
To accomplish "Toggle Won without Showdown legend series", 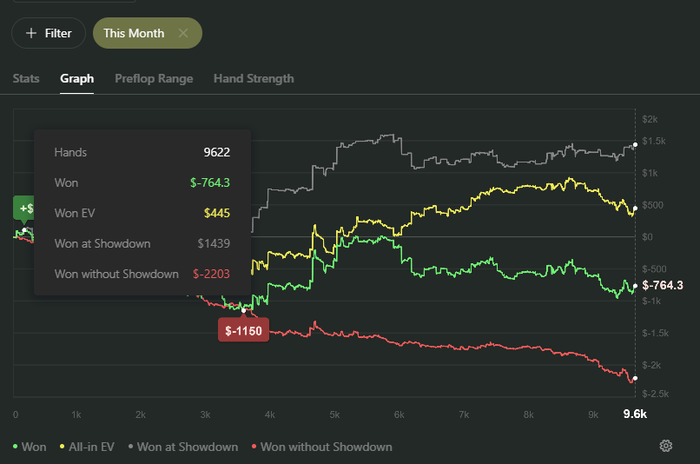I will tap(322, 447).
